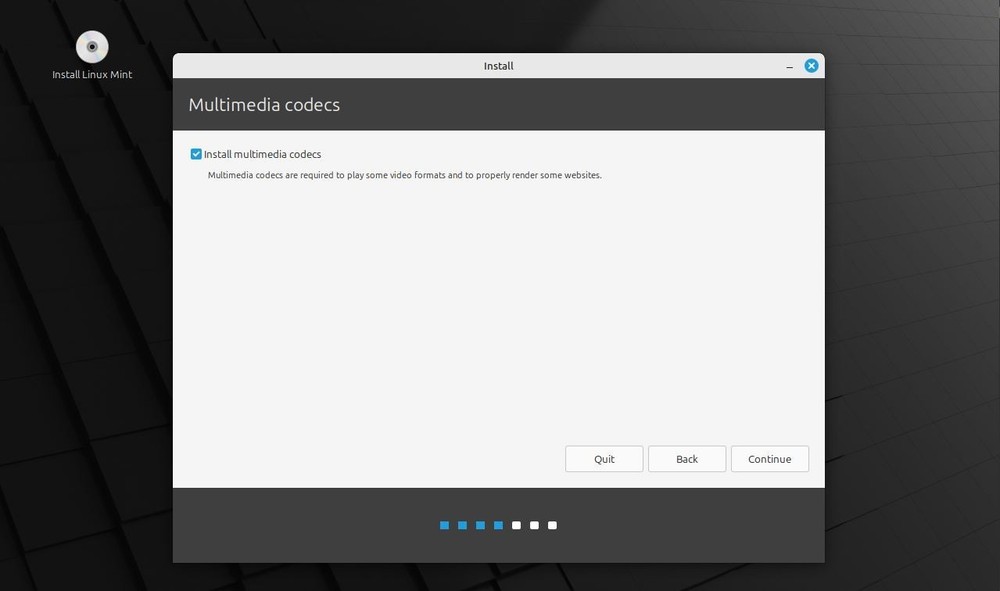Click the first white upcoming step square
The width and height of the screenshot is (1000, 591).
click(x=516, y=525)
